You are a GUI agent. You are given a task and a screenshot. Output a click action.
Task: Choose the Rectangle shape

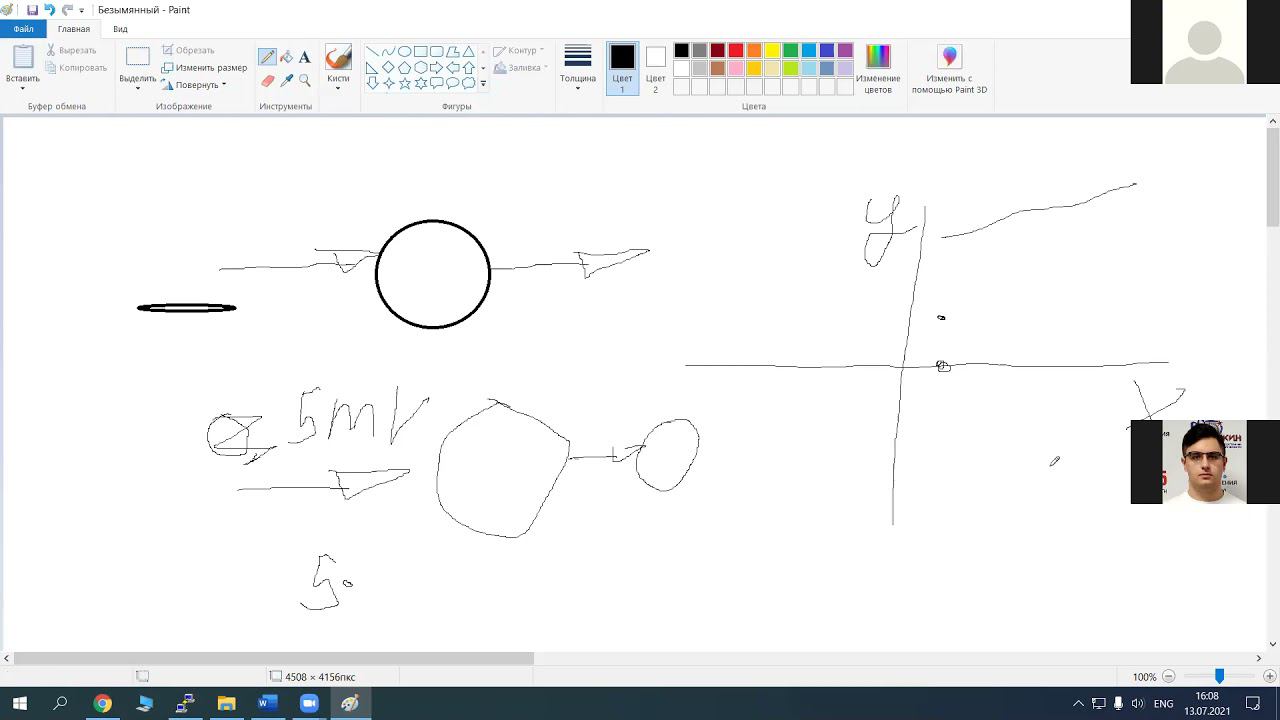[420, 52]
